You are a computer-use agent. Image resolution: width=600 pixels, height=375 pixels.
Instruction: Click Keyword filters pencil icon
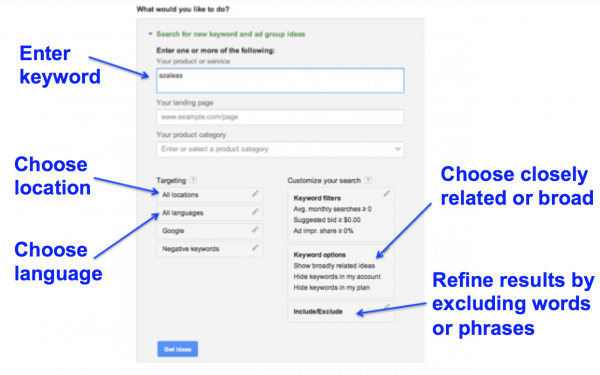387,194
